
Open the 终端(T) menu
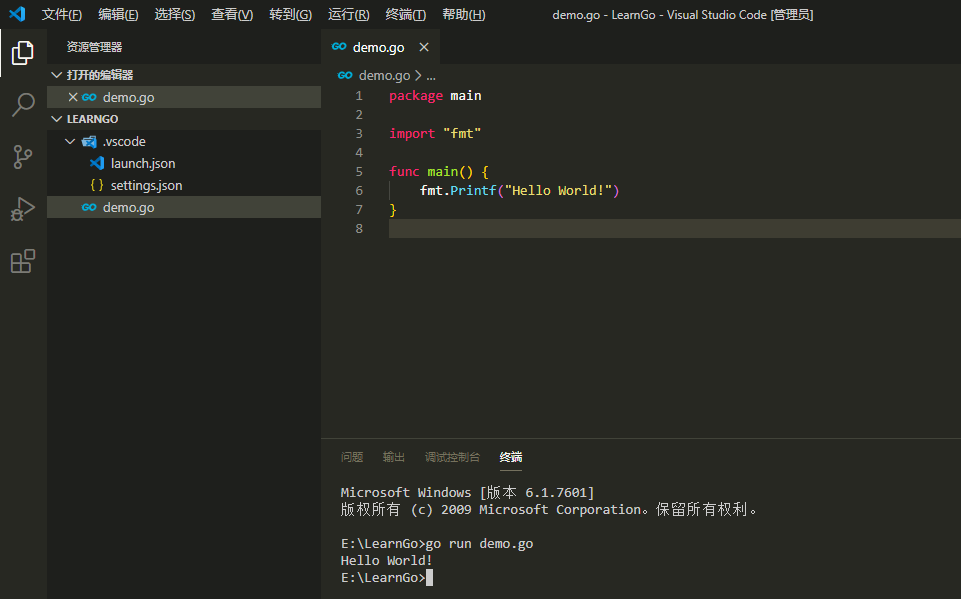[x=405, y=15]
